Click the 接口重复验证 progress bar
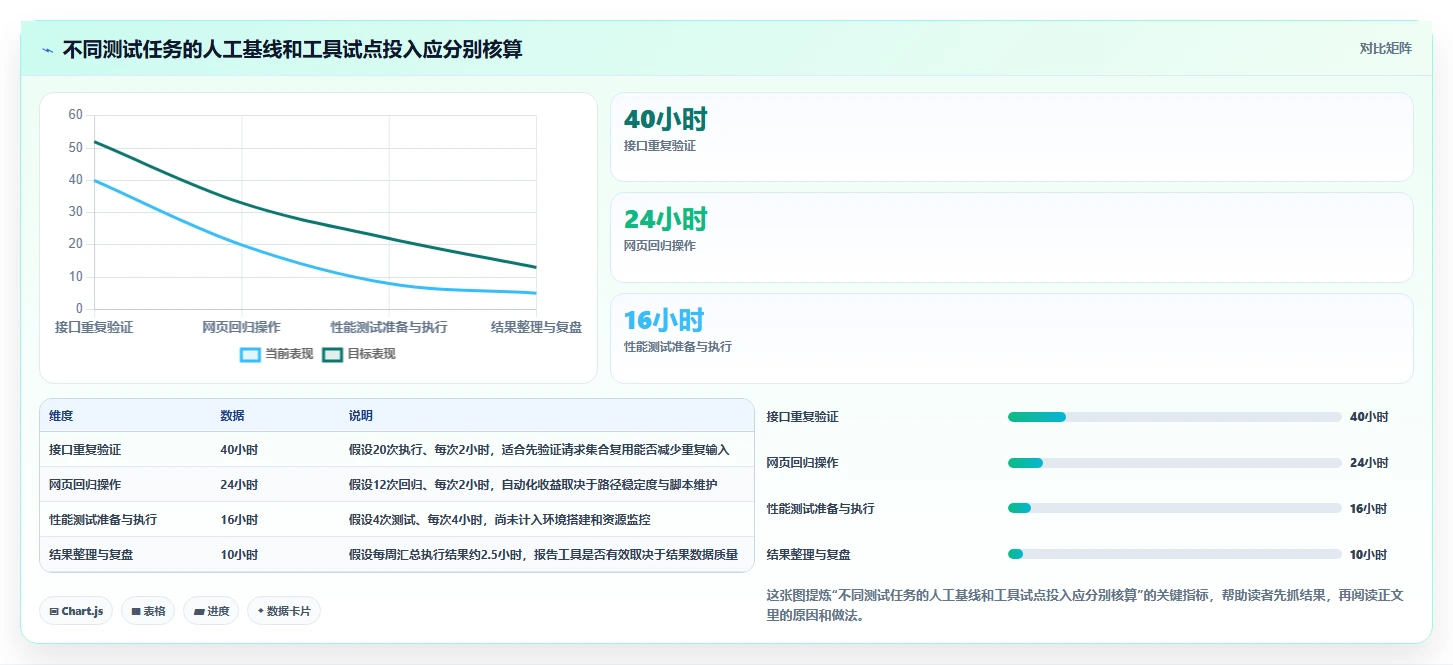Image resolution: width=1453 pixels, height=665 pixels. pyautogui.click(x=1174, y=417)
